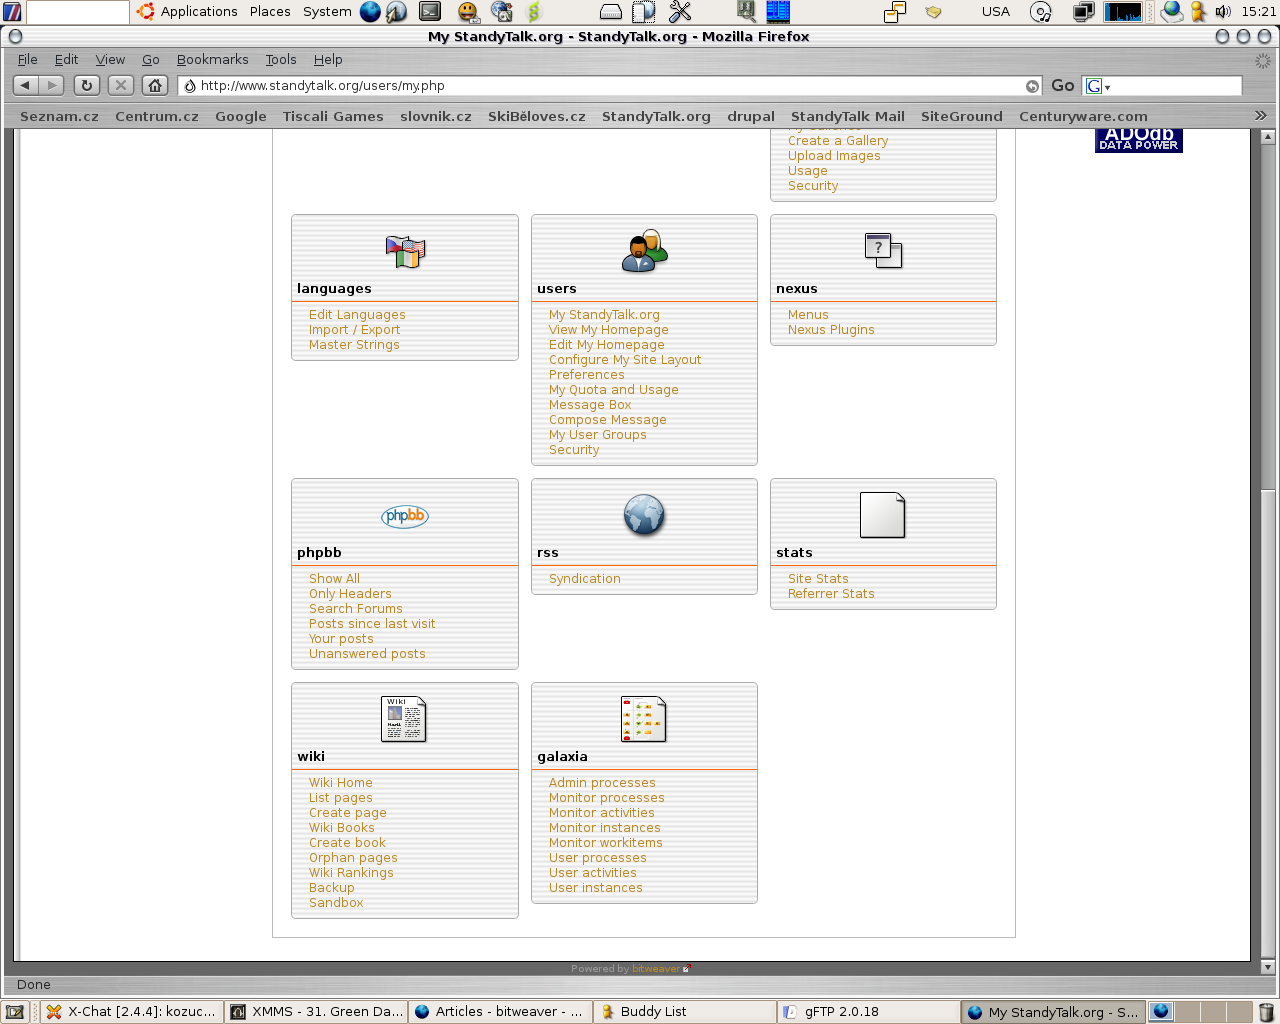Open the StandyTalk Mail bookmark
The image size is (1280, 1024).
click(848, 116)
